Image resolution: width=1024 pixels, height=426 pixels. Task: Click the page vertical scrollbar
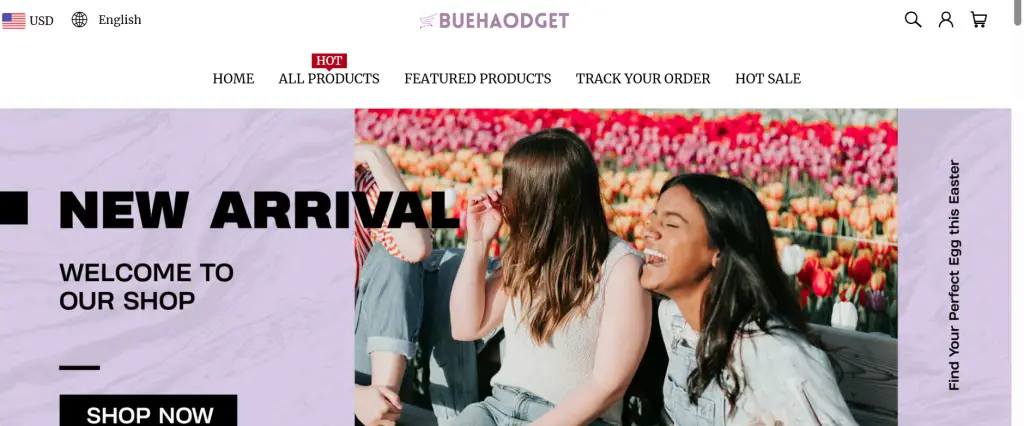pos(1017,213)
